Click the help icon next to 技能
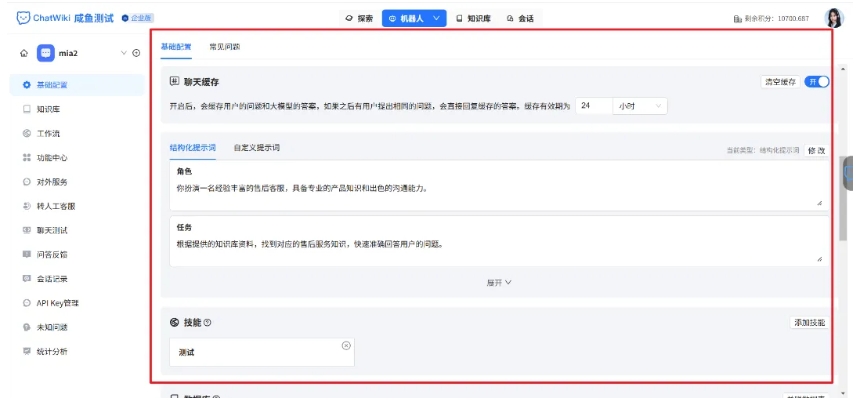856x400 pixels. (x=208, y=323)
